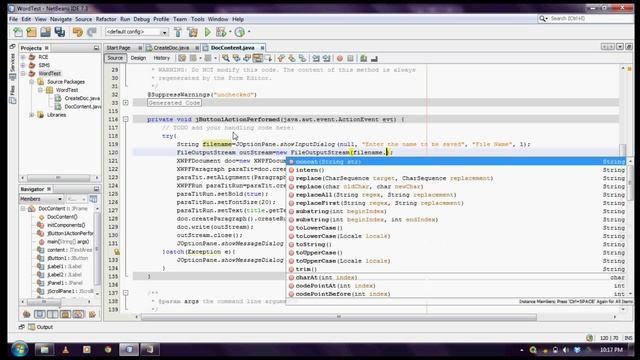Switch to the CreateDoc.java tab
Image resolution: width=640 pixels, height=360 pixels.
tap(171, 48)
